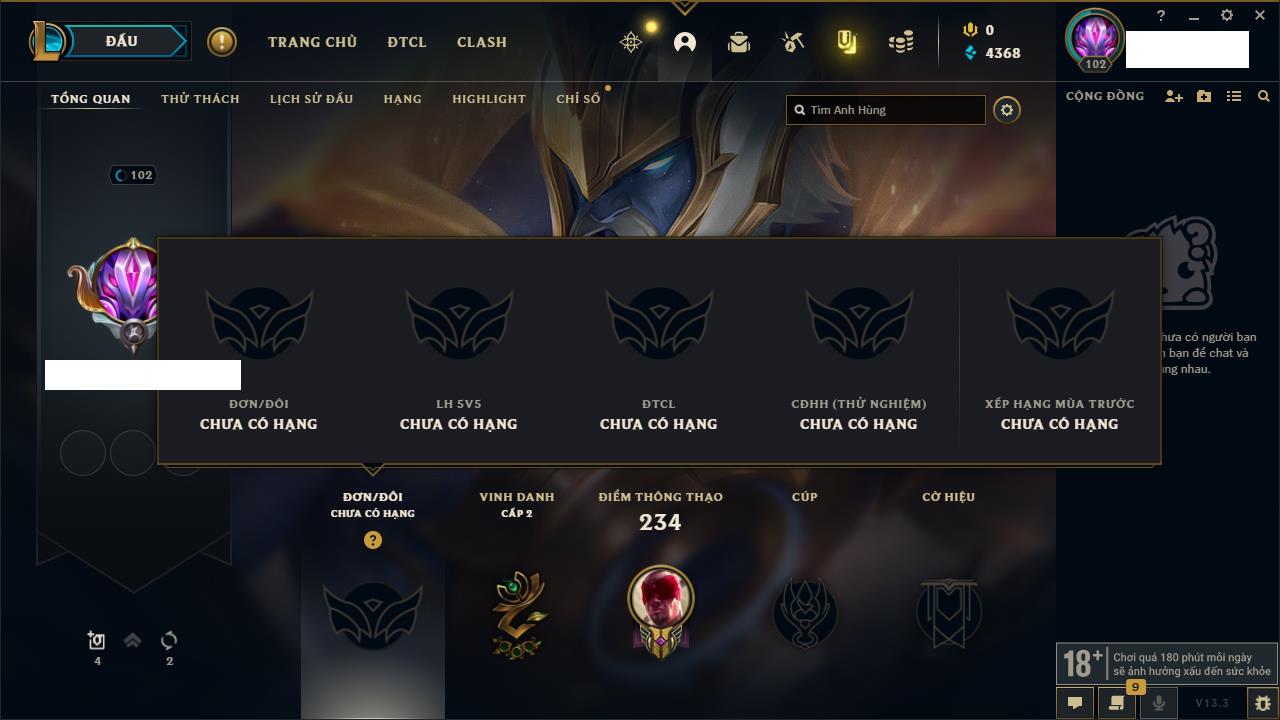Open the Collection backpack icon

pos(739,42)
